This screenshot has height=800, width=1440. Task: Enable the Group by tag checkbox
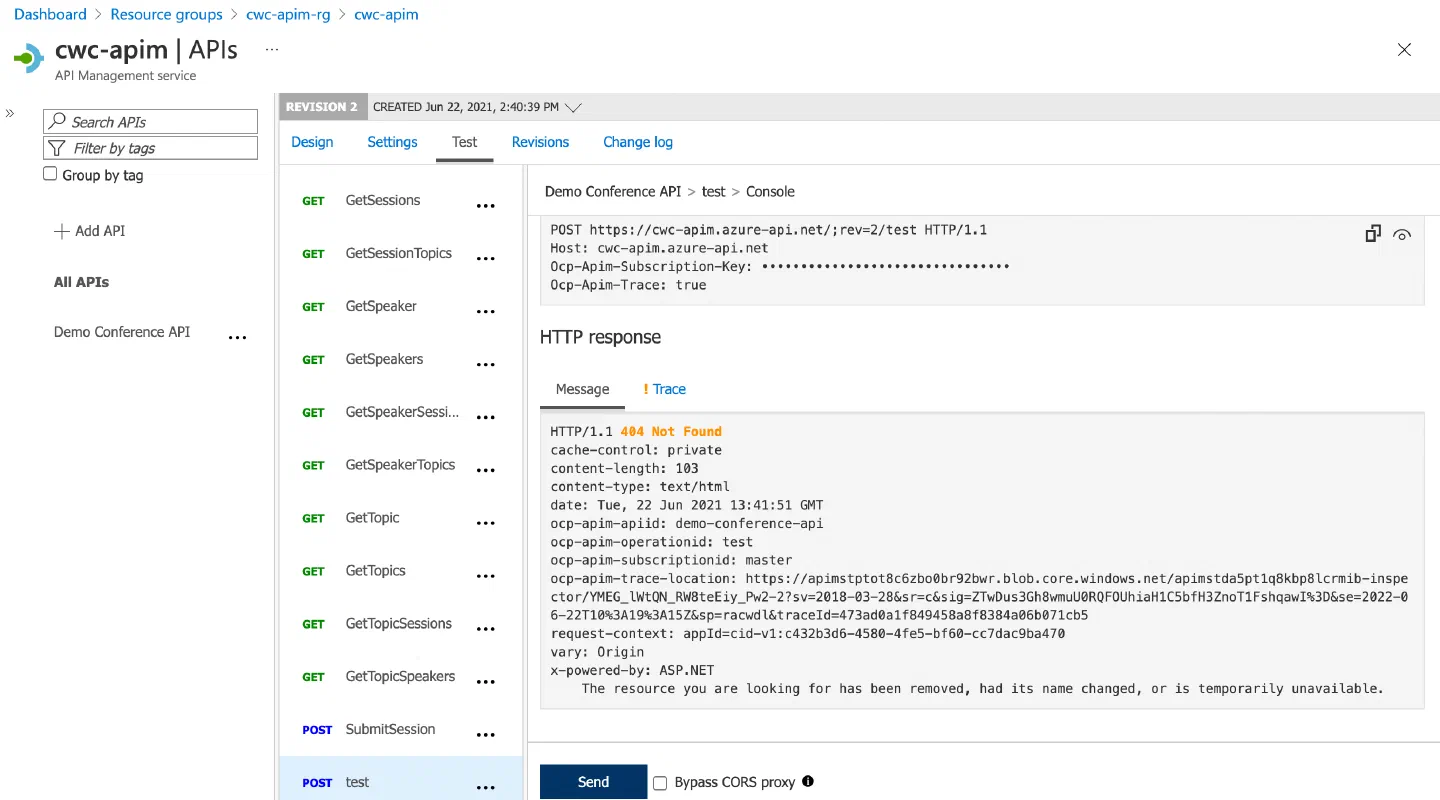point(50,174)
